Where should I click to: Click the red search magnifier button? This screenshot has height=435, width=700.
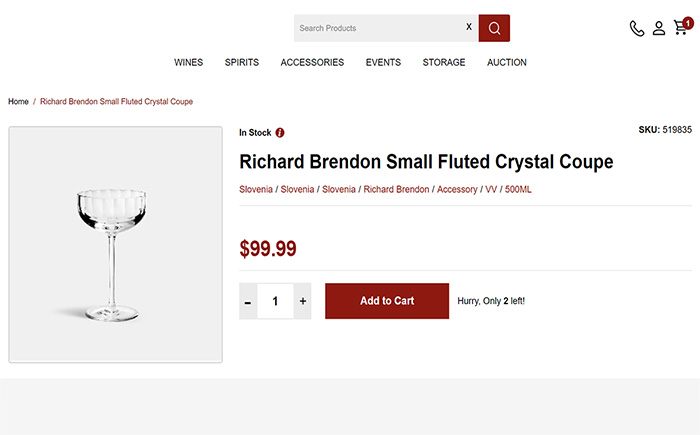[x=494, y=28]
